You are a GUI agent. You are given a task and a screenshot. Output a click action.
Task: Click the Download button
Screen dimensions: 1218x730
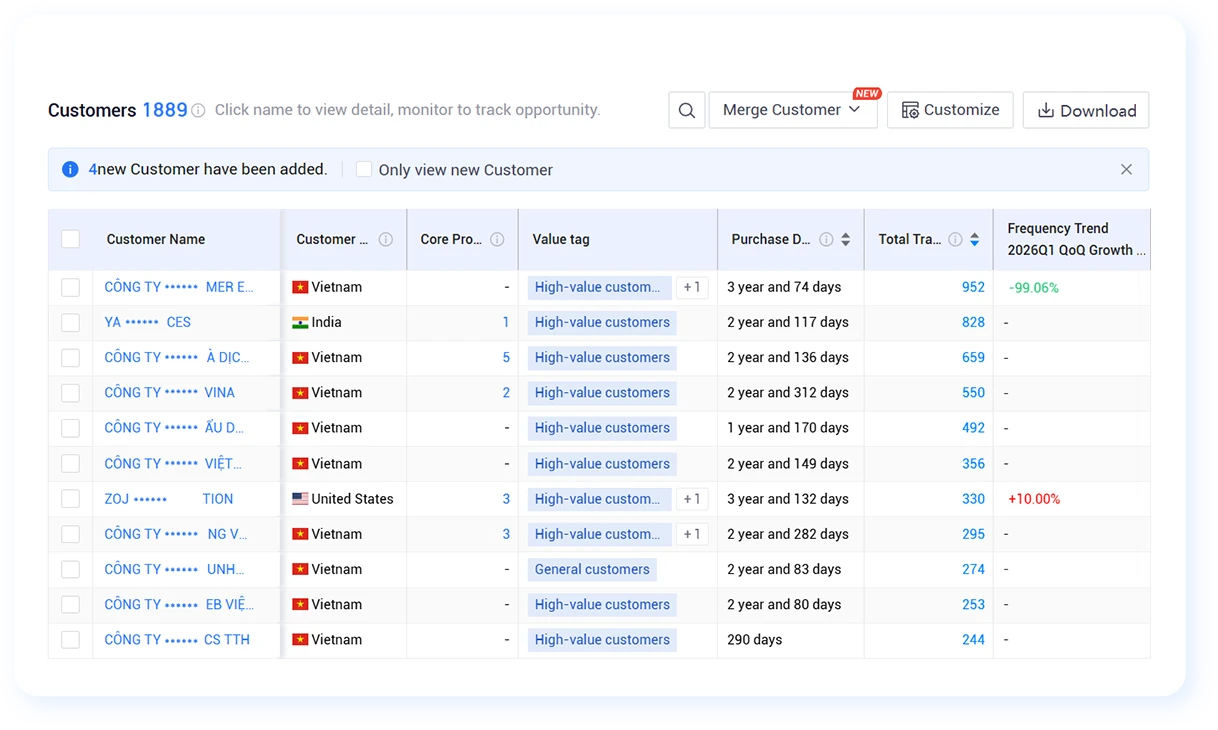coord(1086,110)
